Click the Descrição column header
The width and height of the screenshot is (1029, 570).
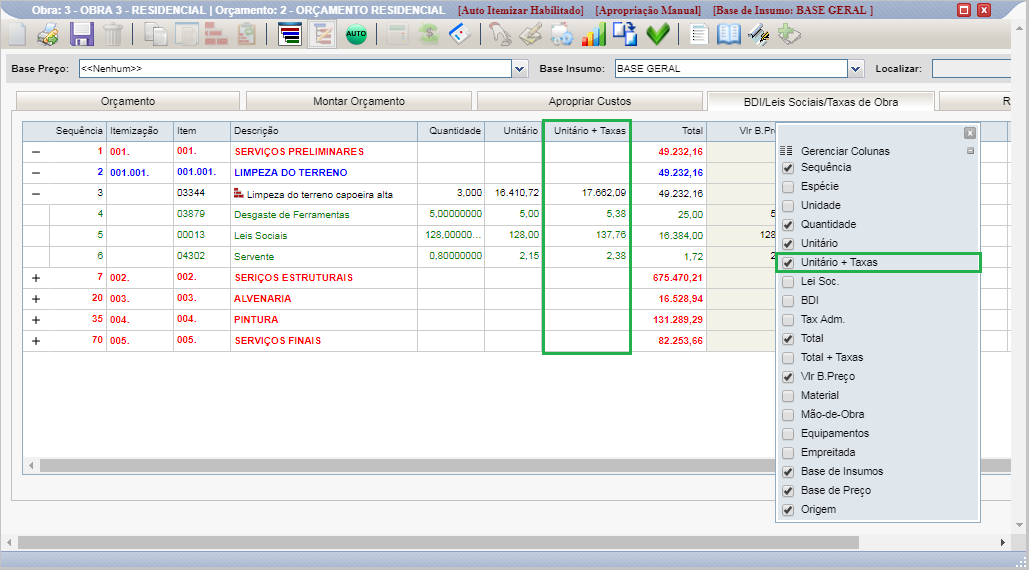324,131
